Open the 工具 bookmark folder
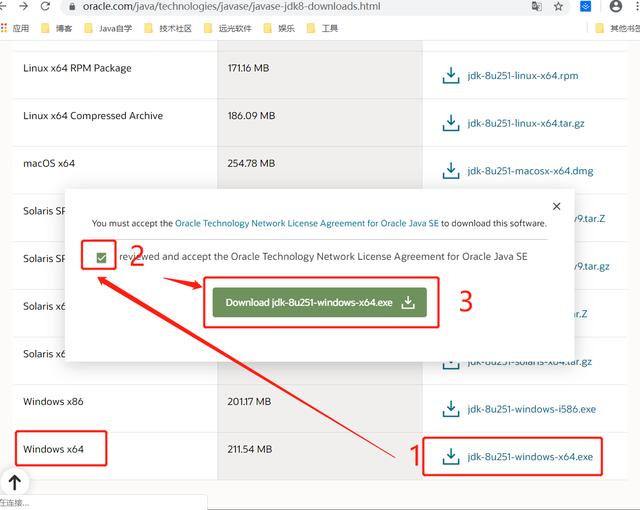This screenshot has height=510, width=640. click(322, 28)
